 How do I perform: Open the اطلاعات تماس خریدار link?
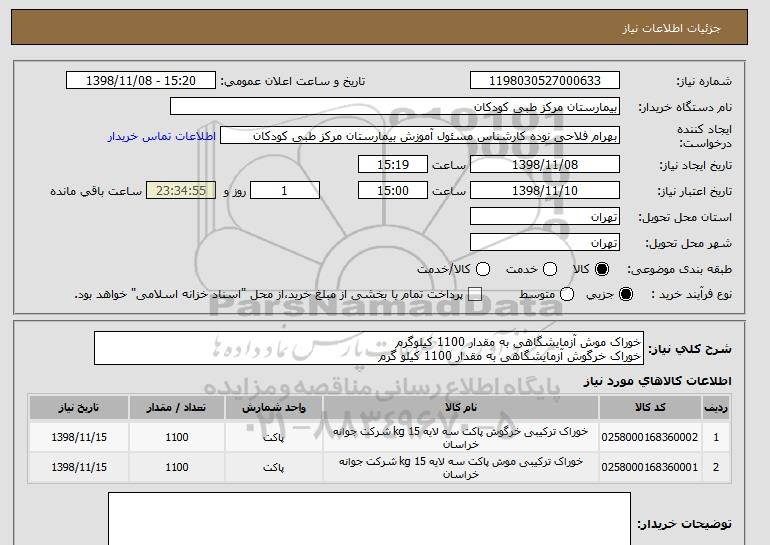pos(162,136)
